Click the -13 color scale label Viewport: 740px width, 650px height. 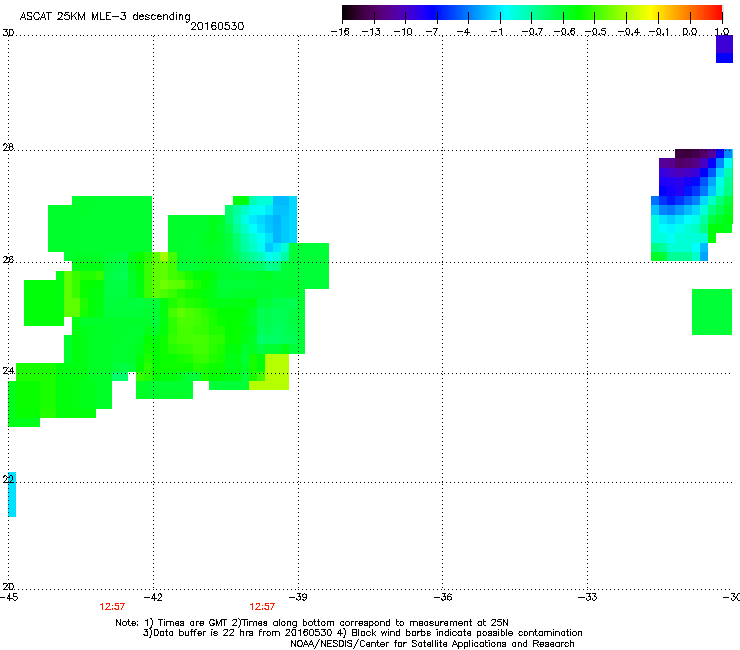click(371, 32)
